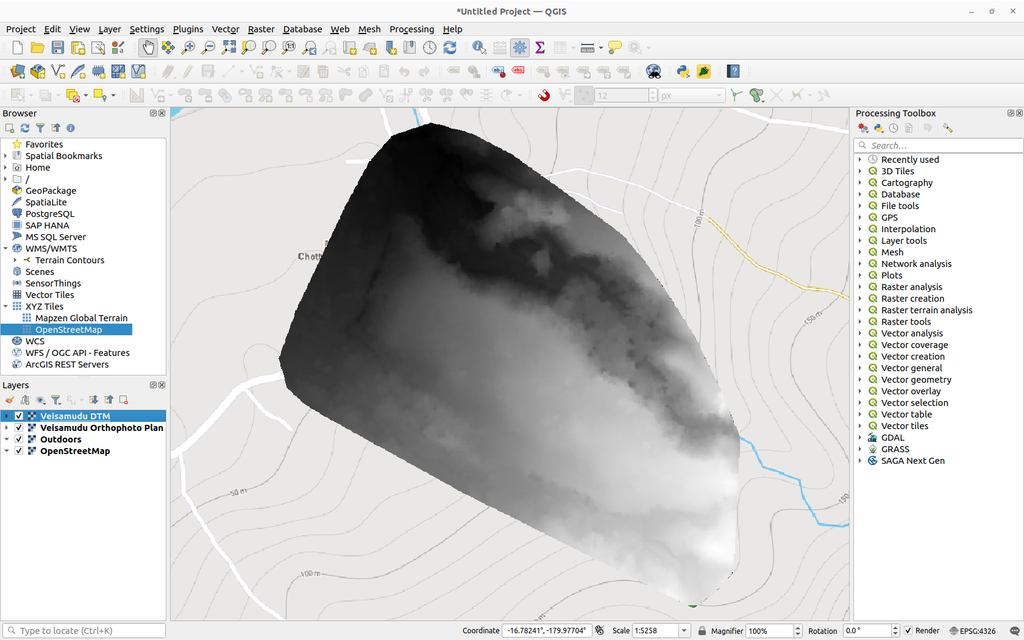Uncheck the Outdoors layer visibility
The image size is (1024, 640).
[x=19, y=438]
